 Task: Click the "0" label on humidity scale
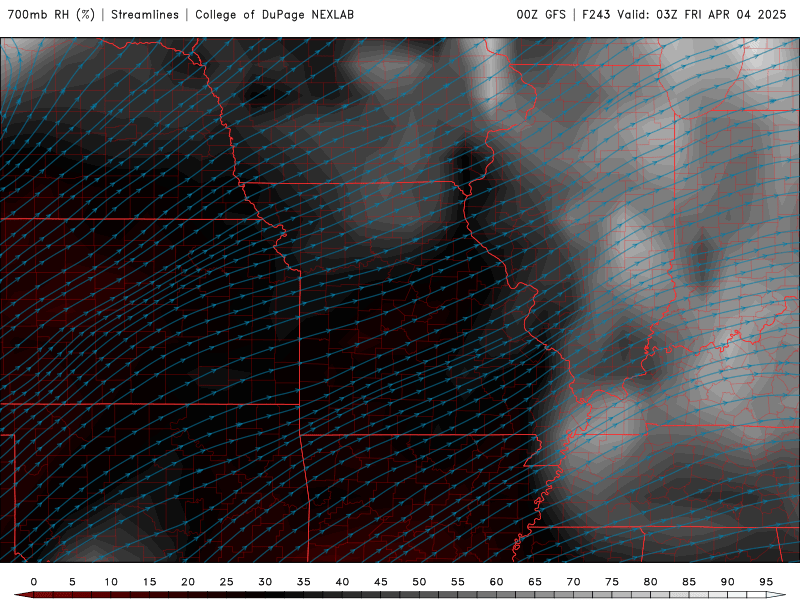click(x=34, y=582)
